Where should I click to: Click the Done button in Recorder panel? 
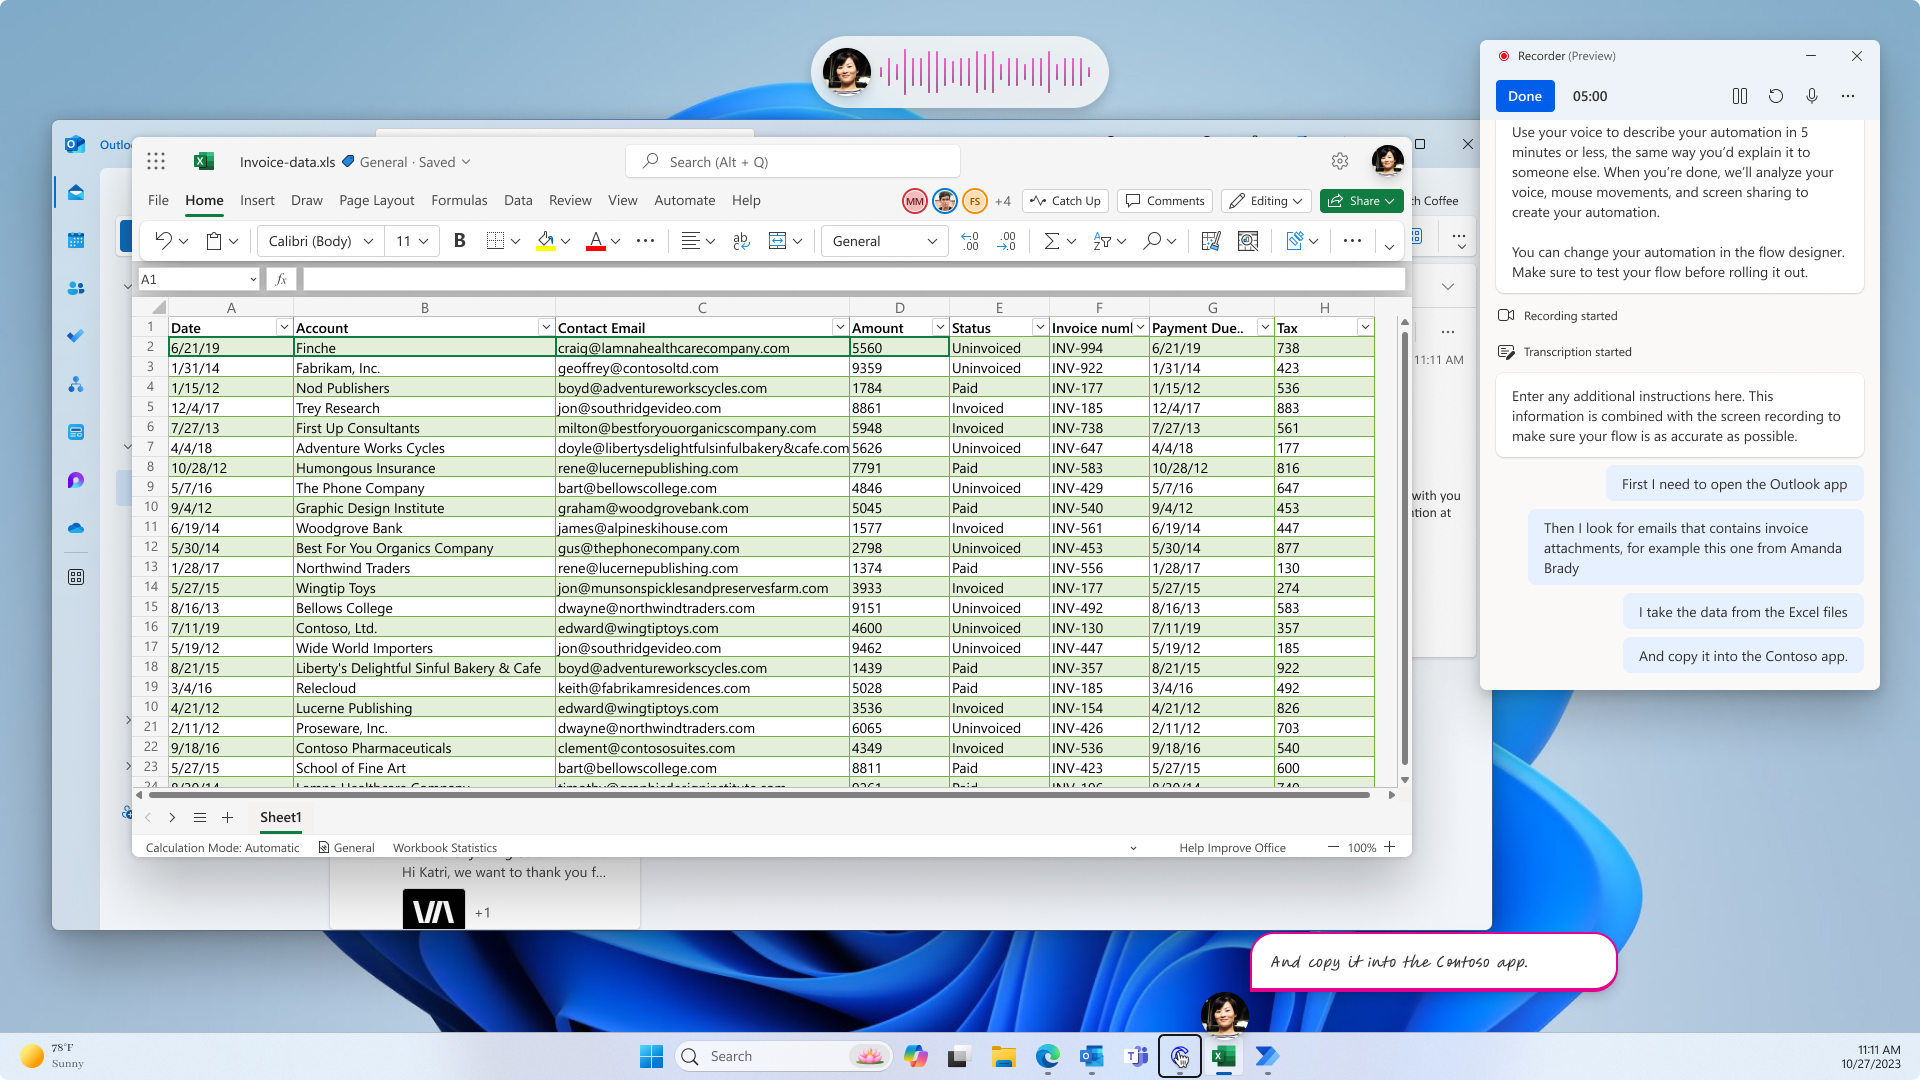(1526, 95)
